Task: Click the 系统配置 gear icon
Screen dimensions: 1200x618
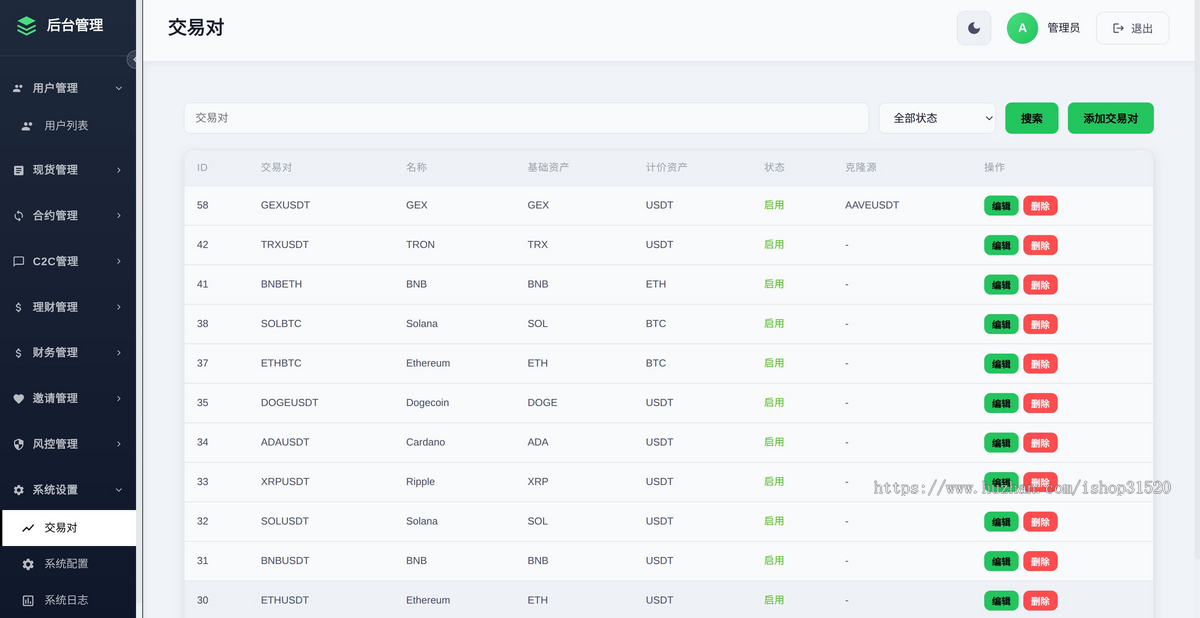Action: pyautogui.click(x=28, y=564)
